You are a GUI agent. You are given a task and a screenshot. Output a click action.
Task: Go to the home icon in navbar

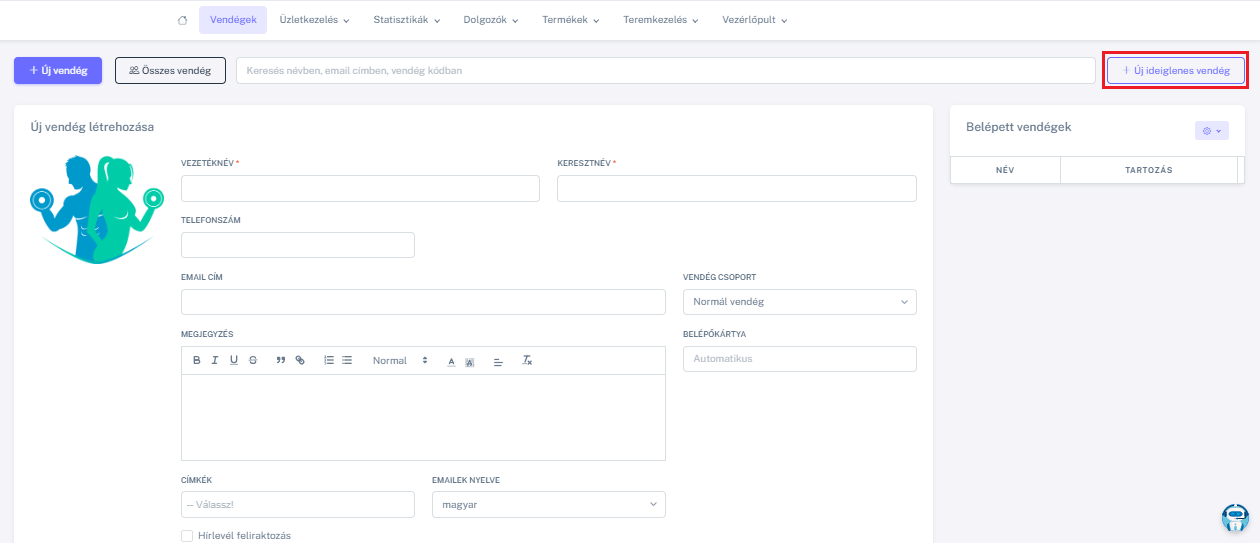point(182,20)
